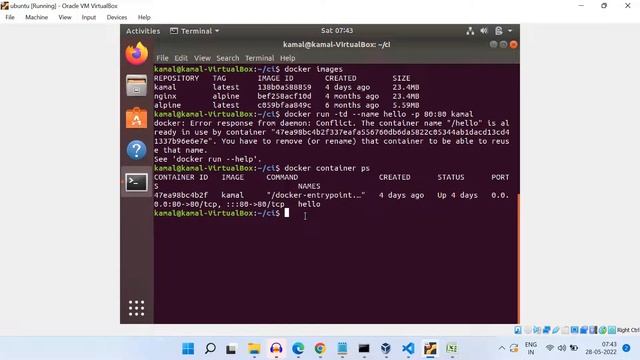Select the Terminal icon in the dock
Viewport: 640px width, 360px height.
pos(136,182)
